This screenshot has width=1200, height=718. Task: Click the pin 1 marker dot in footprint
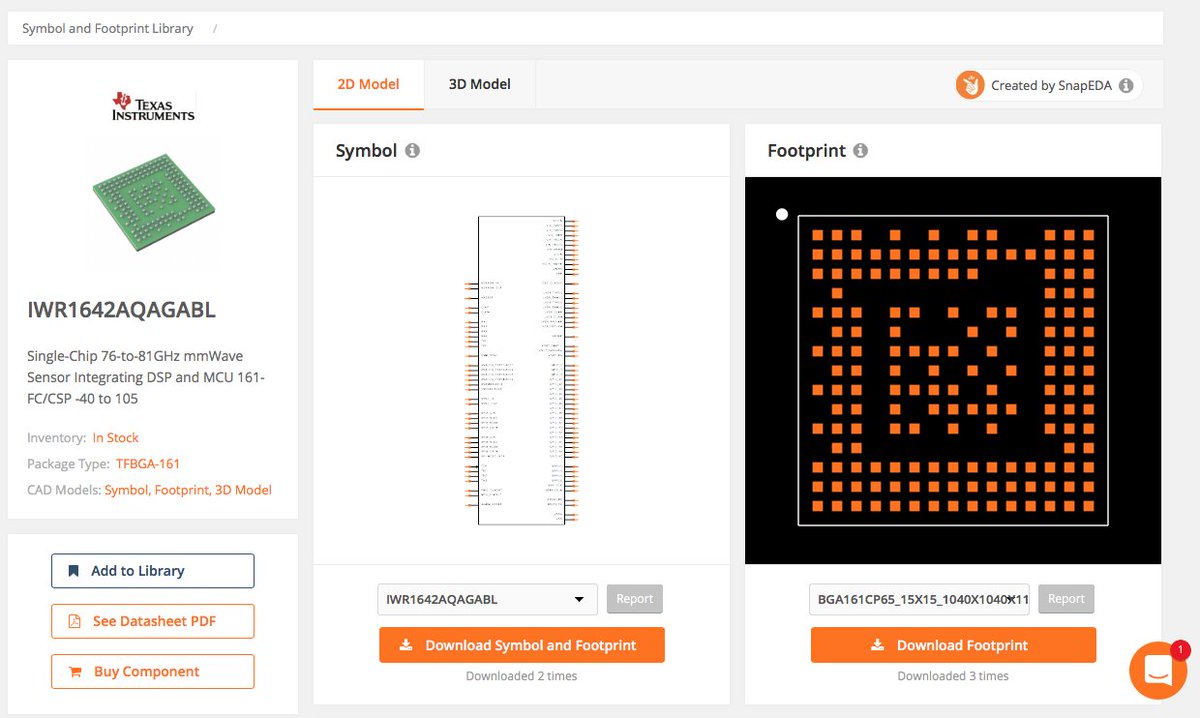782,214
